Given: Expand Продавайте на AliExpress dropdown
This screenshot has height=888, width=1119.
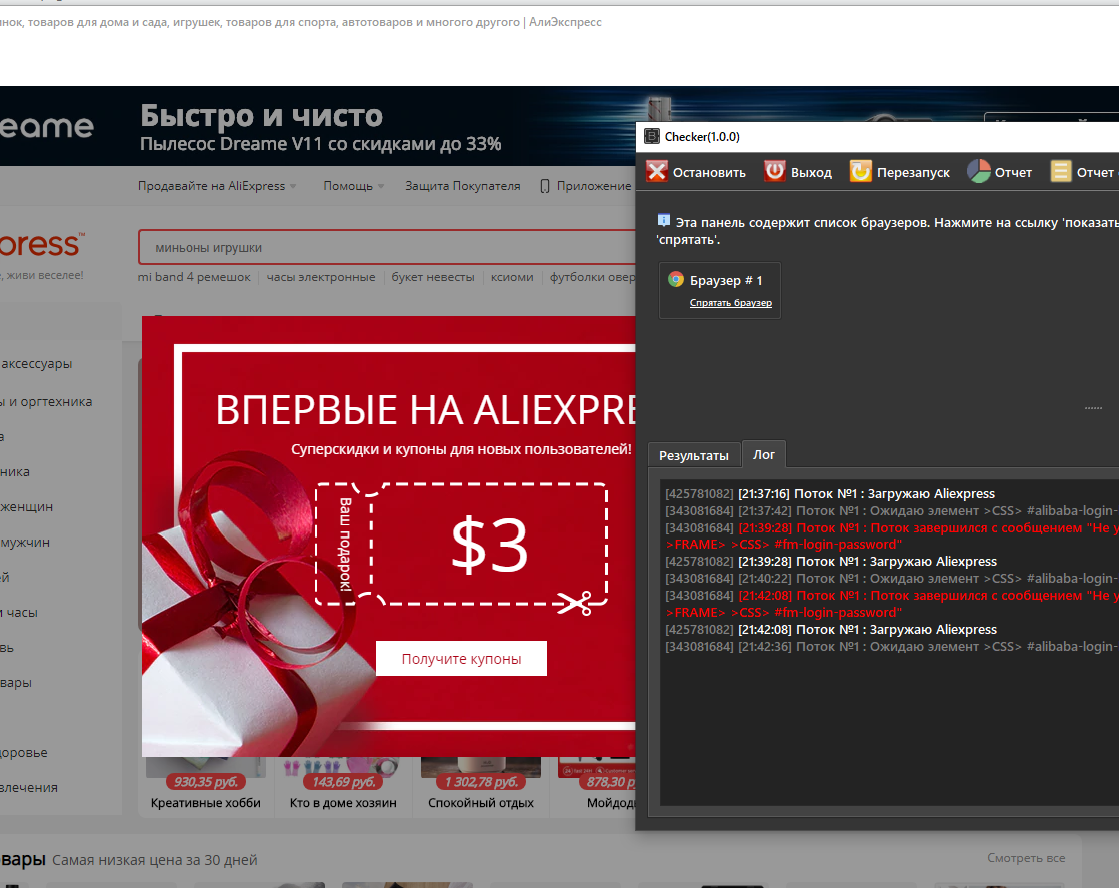Looking at the screenshot, I should [x=217, y=186].
